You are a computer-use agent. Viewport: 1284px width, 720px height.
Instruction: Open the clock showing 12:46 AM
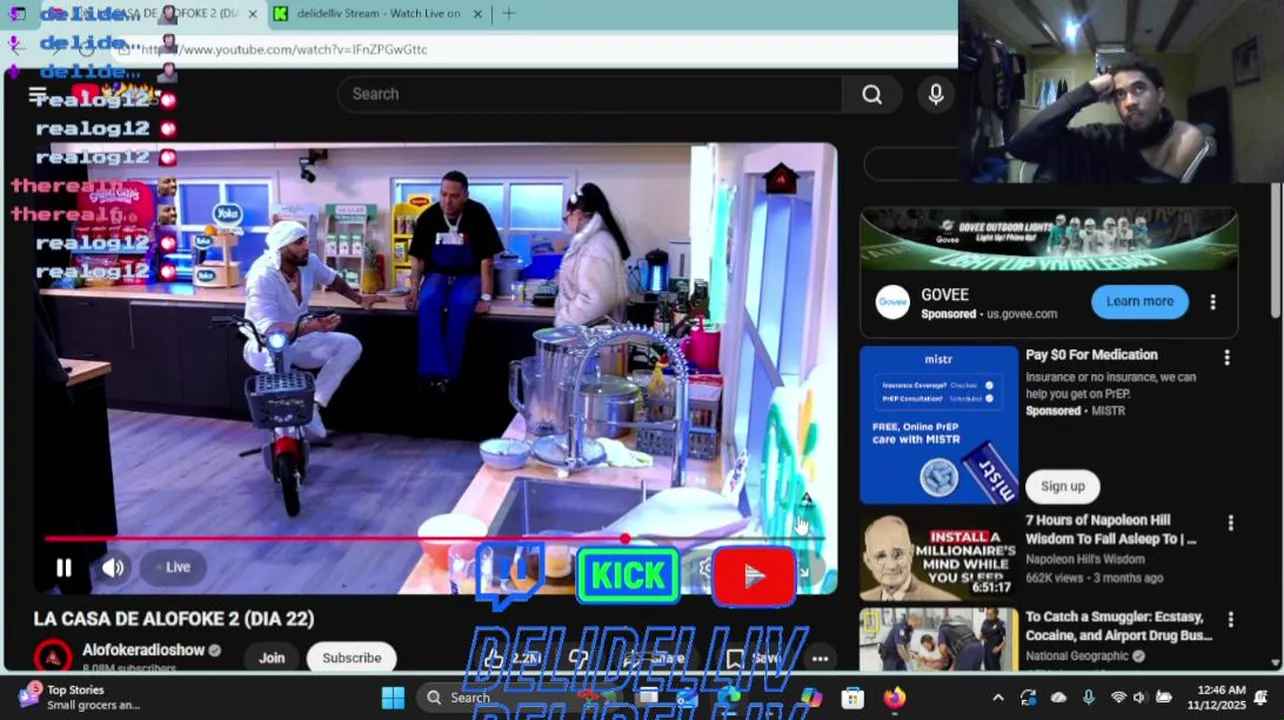(1216, 697)
